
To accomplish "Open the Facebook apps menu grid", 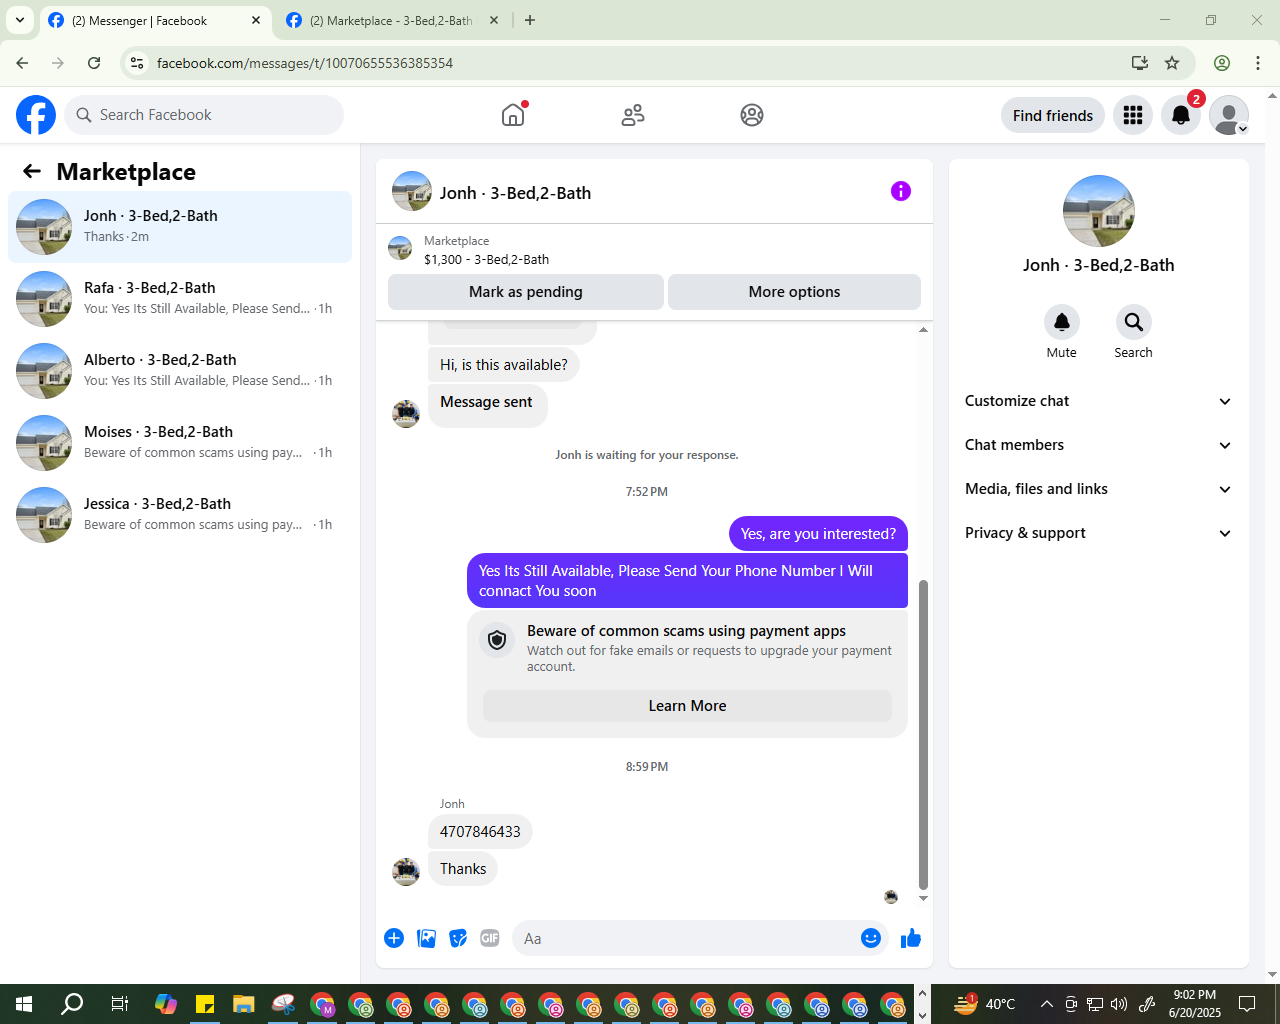I will (x=1133, y=116).
